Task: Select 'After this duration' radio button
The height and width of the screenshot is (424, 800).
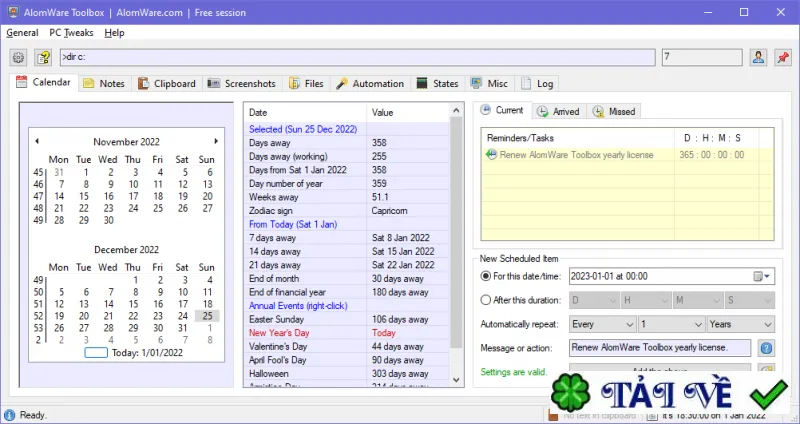Action: tap(486, 300)
